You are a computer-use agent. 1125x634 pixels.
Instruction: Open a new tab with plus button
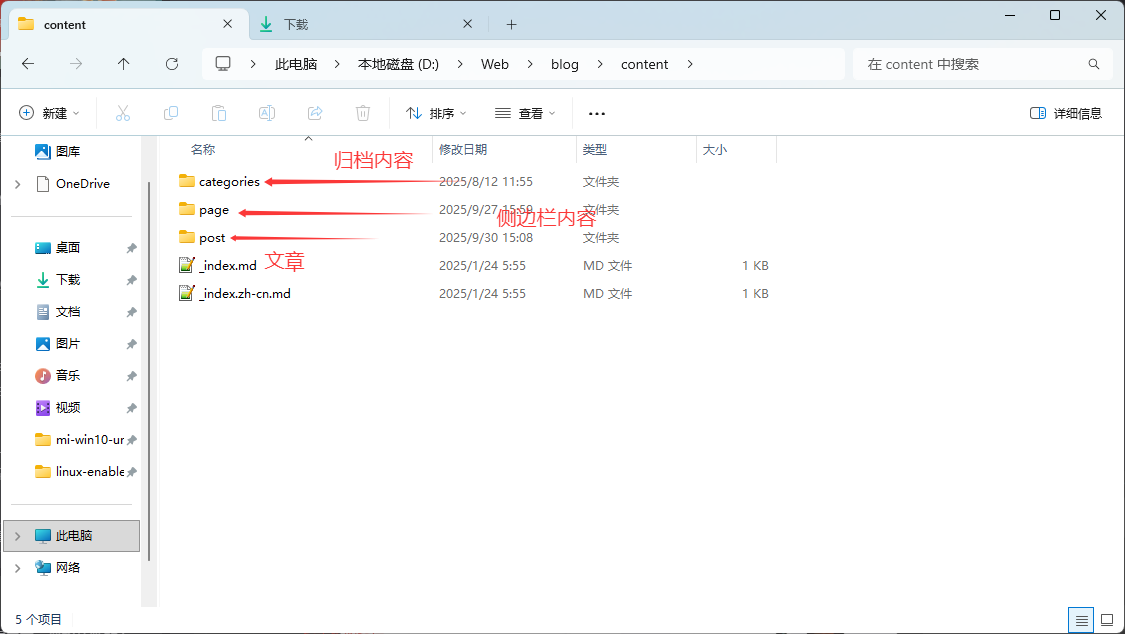click(x=511, y=24)
